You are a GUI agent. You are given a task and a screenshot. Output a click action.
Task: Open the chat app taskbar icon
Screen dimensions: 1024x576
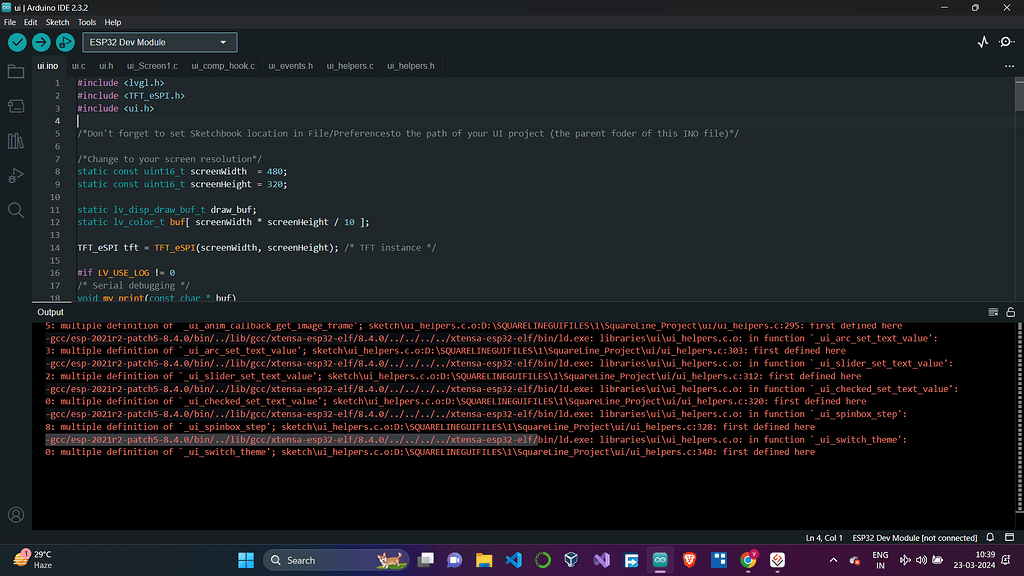click(x=455, y=560)
